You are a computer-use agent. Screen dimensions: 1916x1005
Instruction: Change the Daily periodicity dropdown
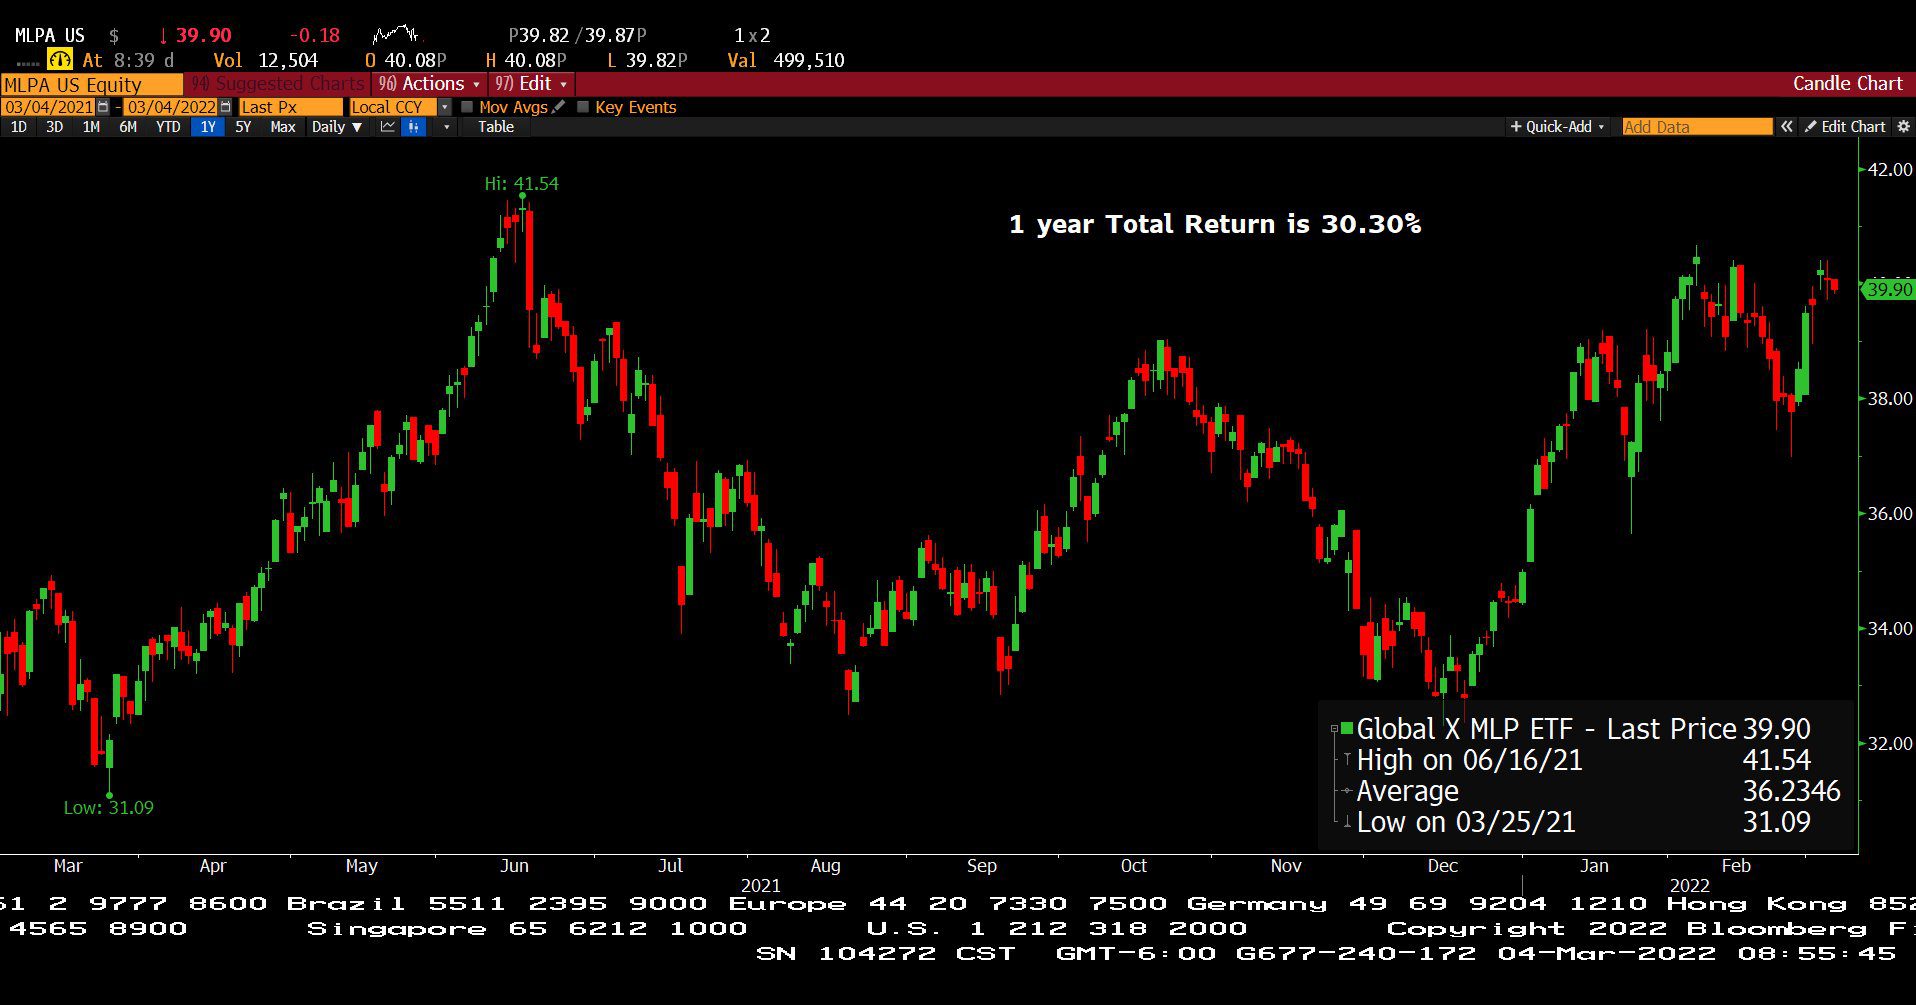pos(336,127)
